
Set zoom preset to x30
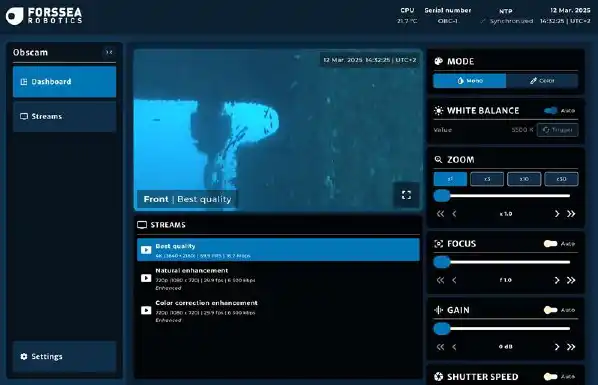click(561, 179)
